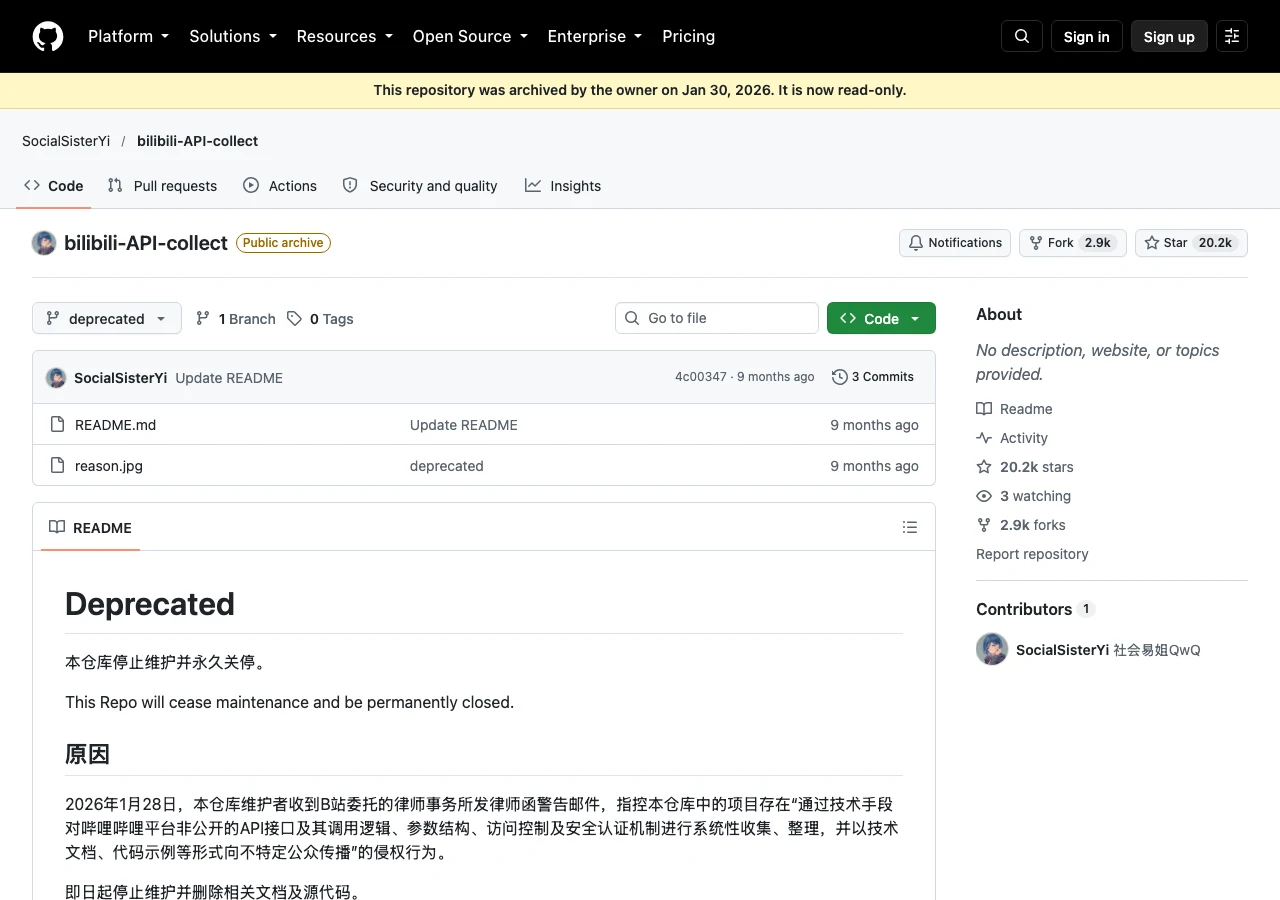Click the Report repository link
Viewport: 1280px width, 900px height.
(x=1032, y=554)
